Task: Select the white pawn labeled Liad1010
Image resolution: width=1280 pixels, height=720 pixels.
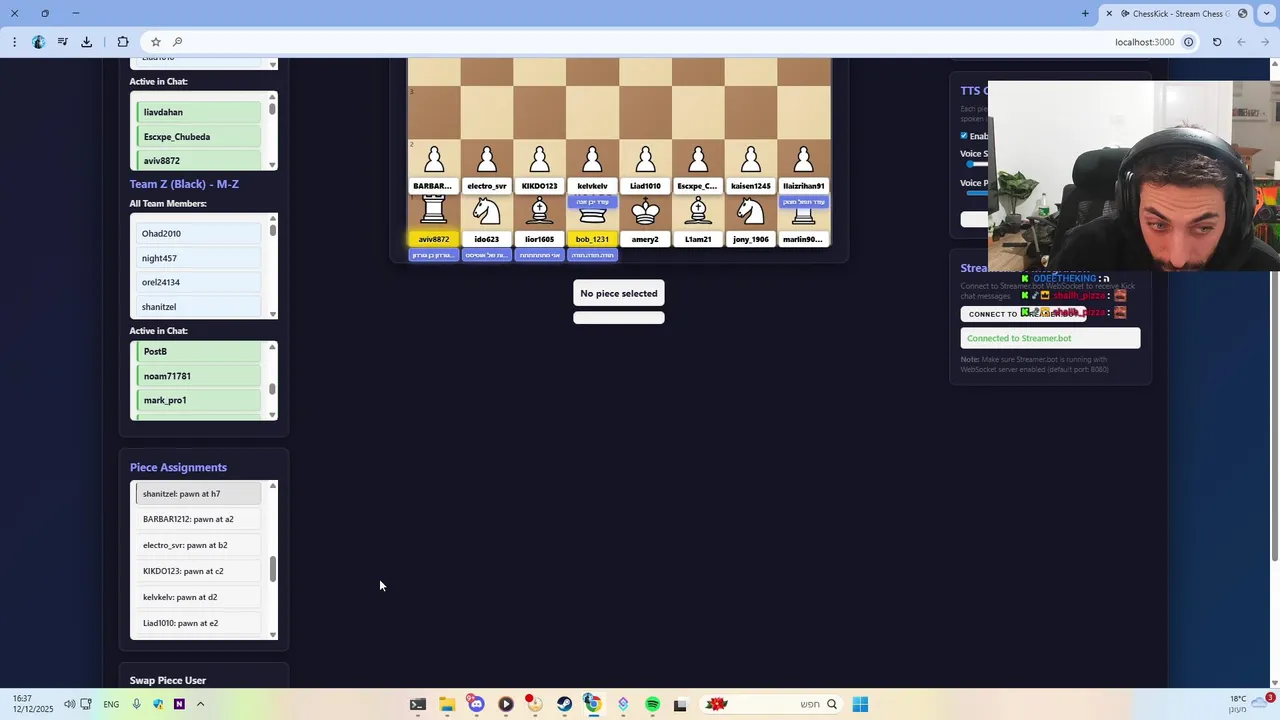Action: 645,159
